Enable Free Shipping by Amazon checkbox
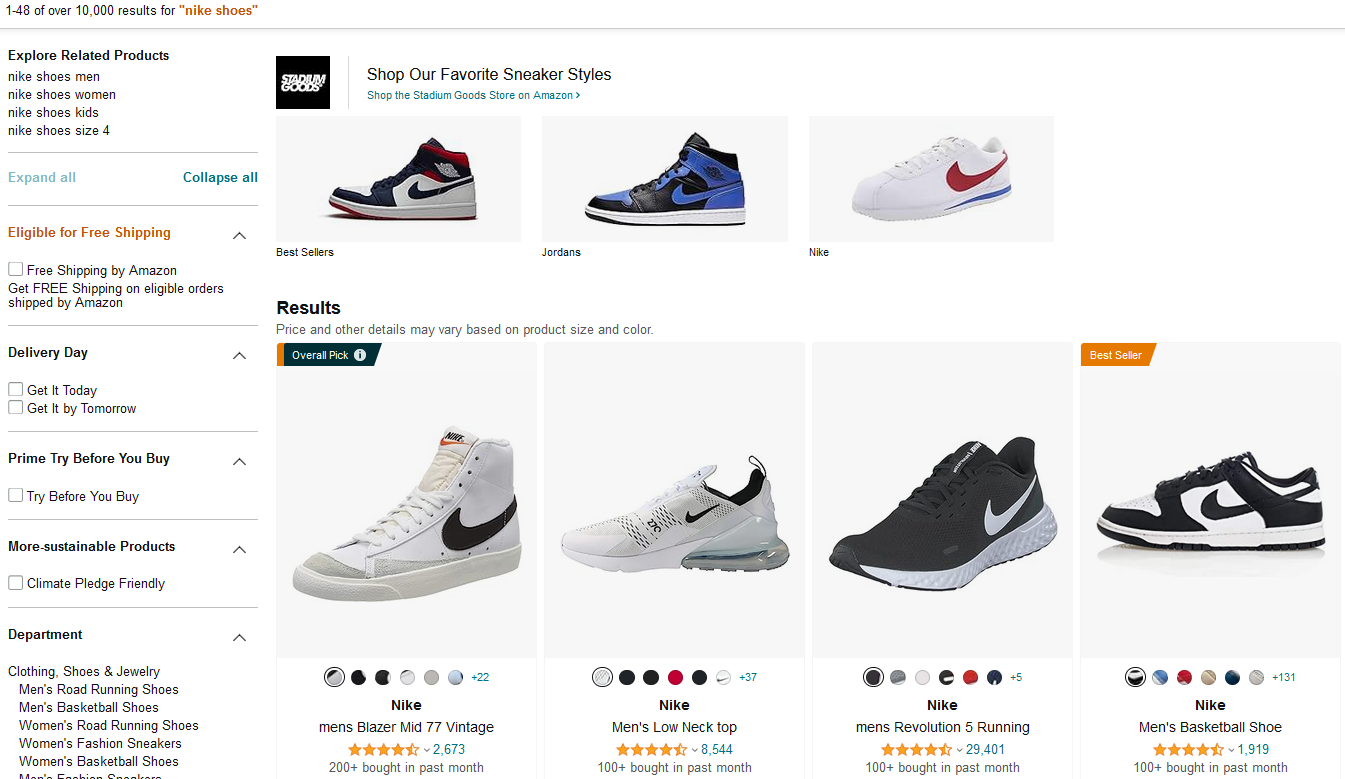The image size is (1345, 779). click(x=16, y=270)
